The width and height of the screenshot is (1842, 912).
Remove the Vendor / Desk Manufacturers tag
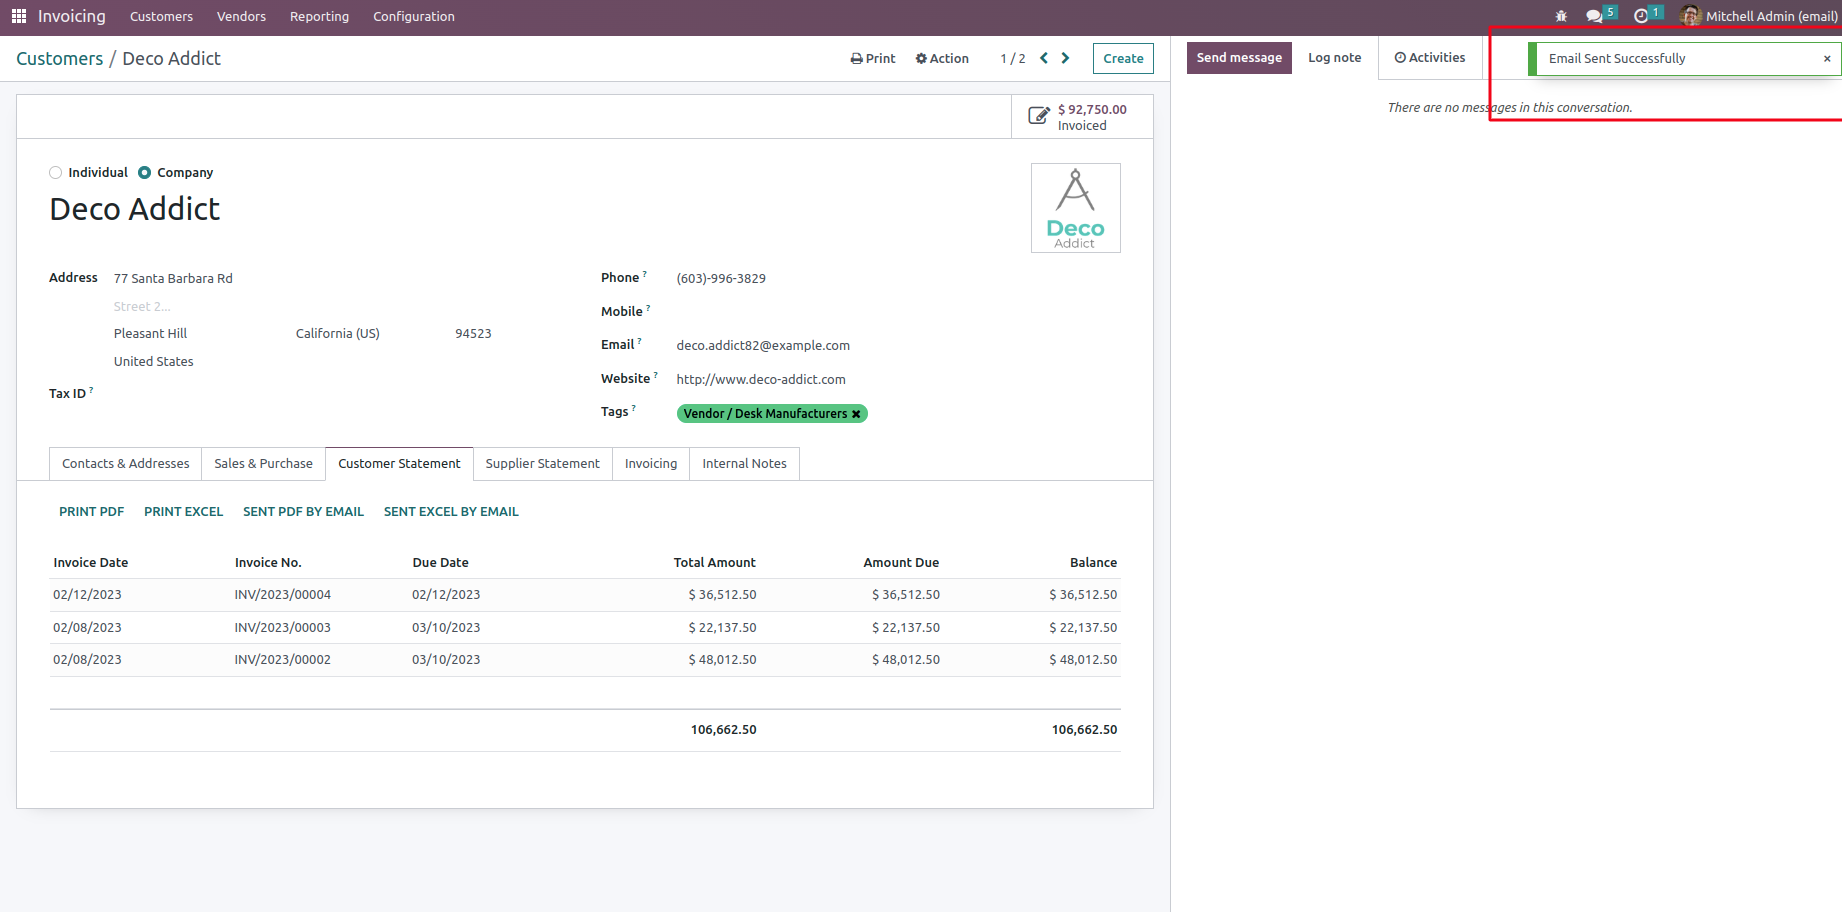click(856, 414)
